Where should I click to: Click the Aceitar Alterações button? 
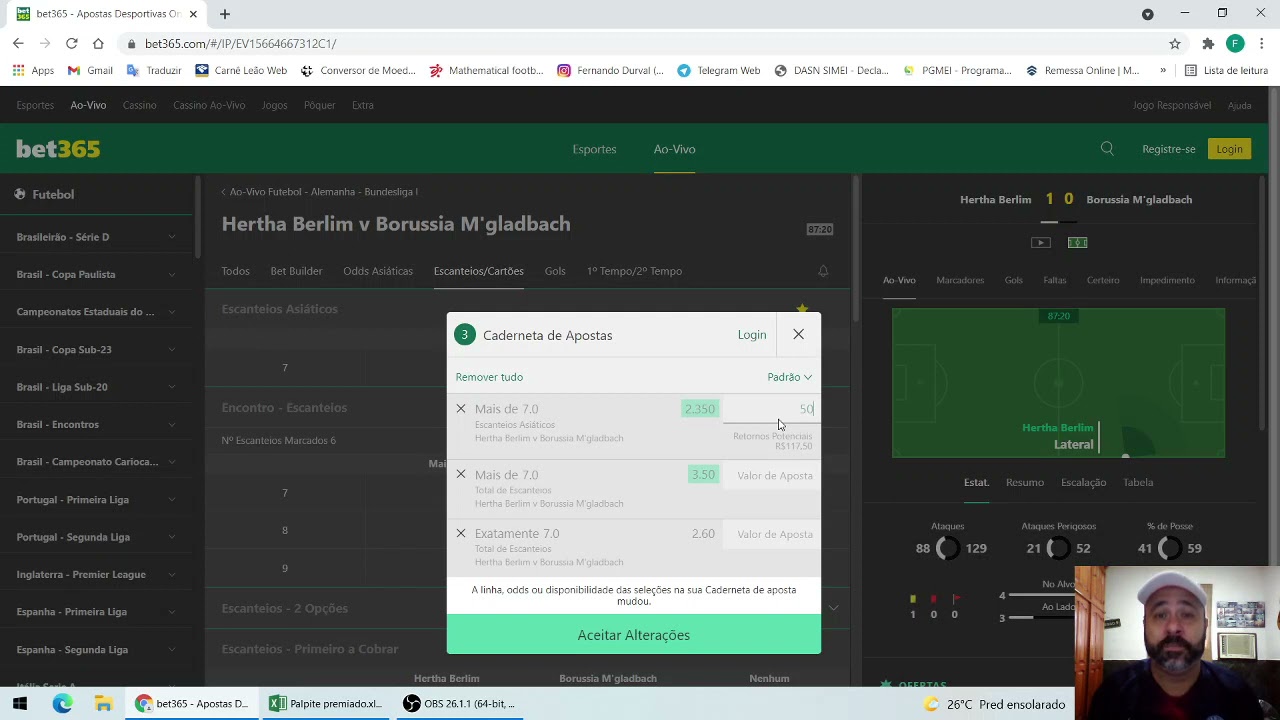tap(634, 635)
